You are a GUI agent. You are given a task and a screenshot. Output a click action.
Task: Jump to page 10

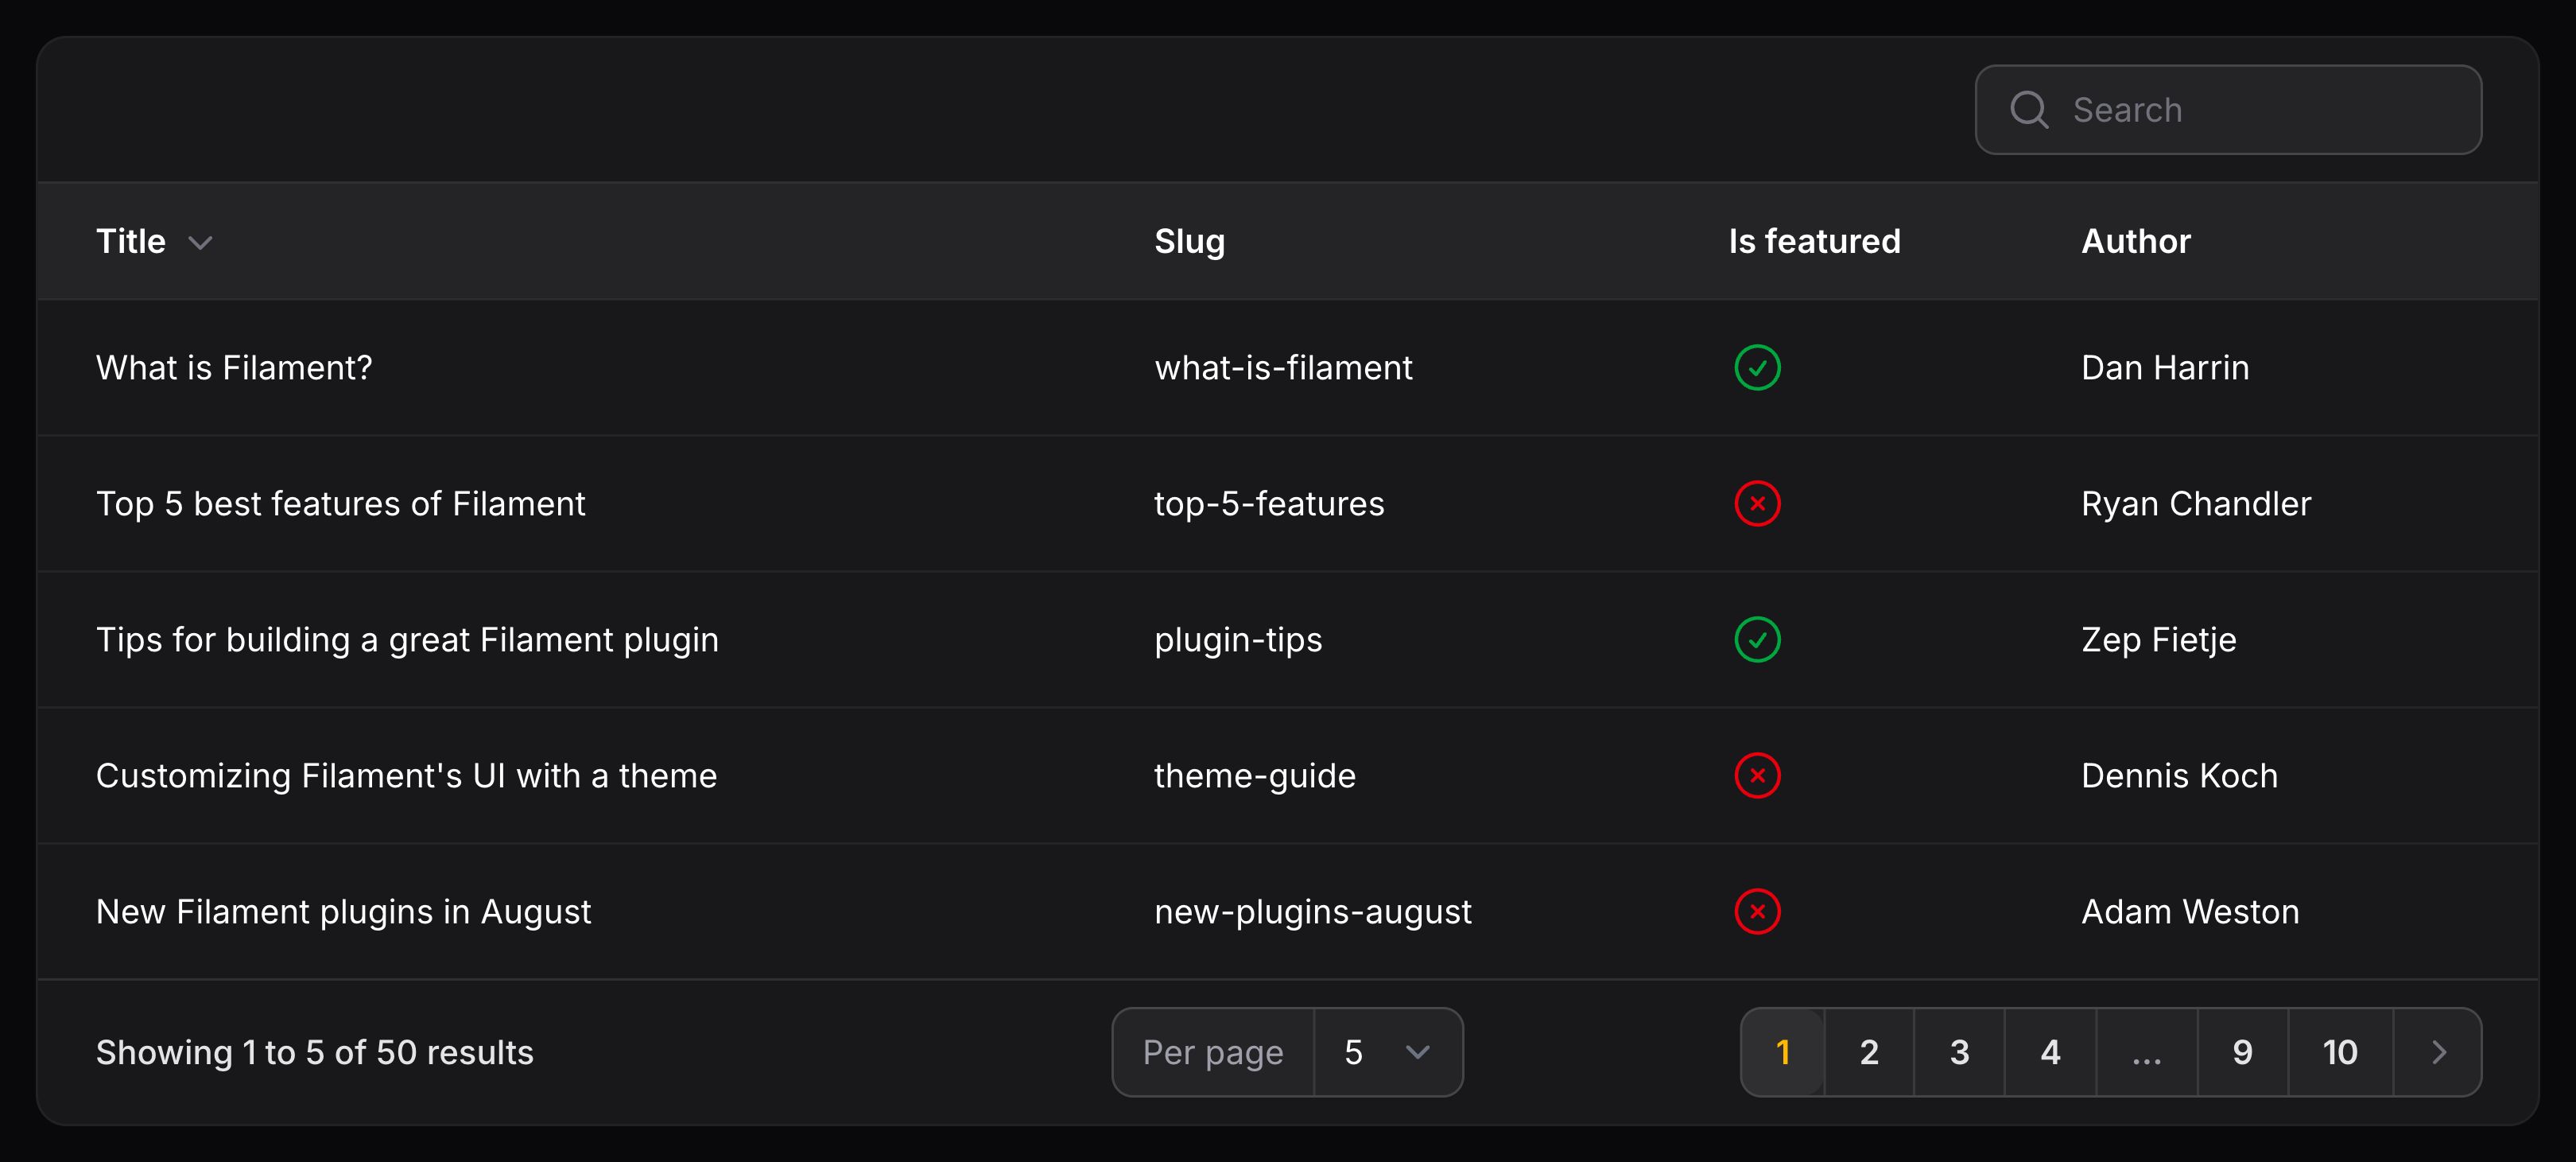point(2340,1052)
